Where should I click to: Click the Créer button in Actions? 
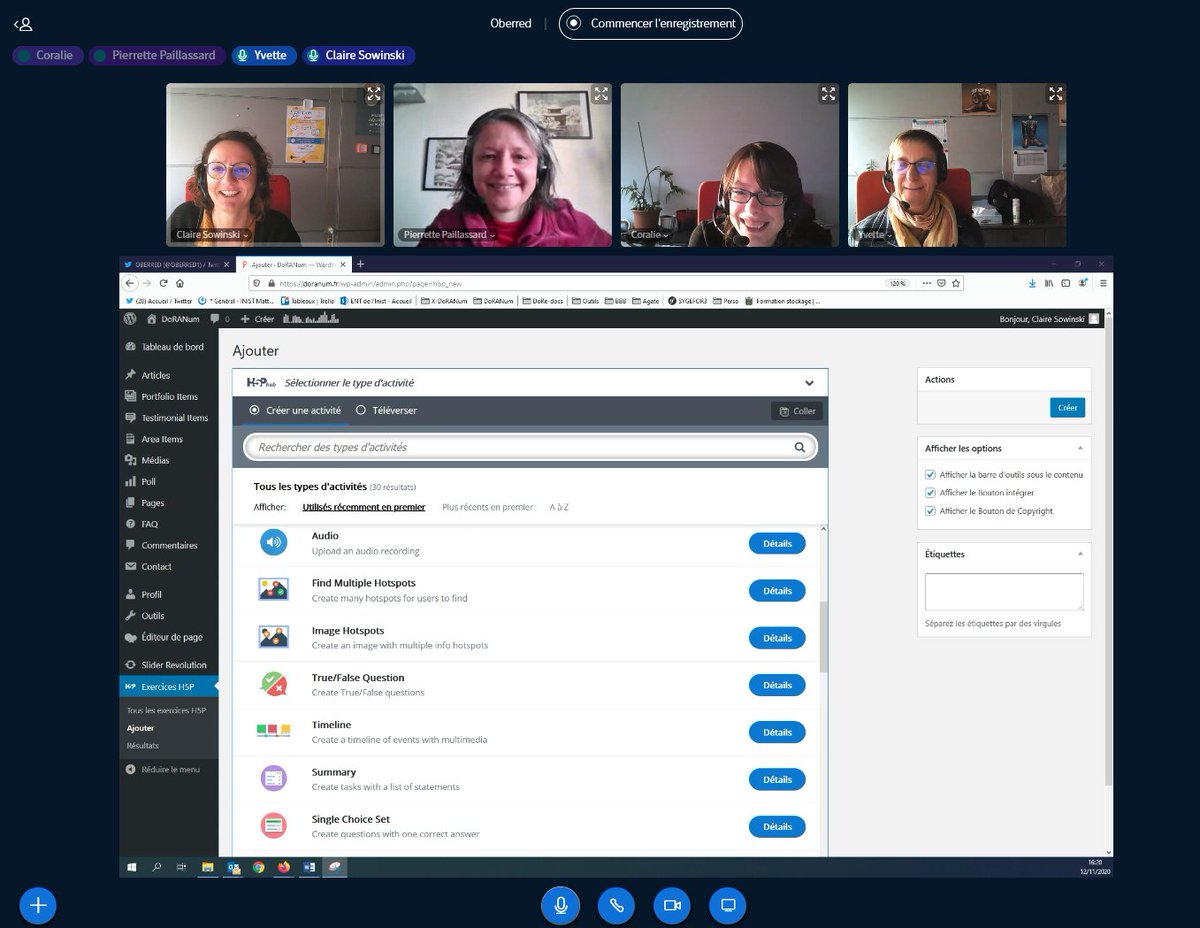(1067, 408)
